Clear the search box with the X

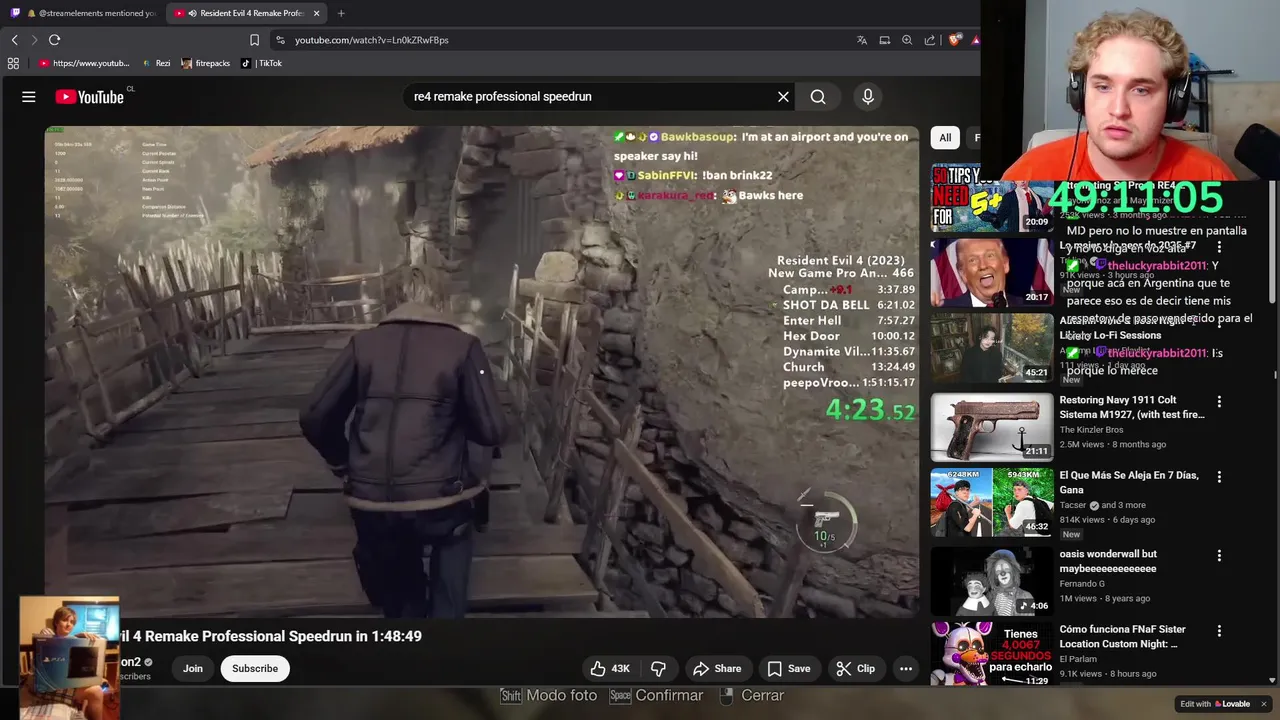(x=783, y=97)
